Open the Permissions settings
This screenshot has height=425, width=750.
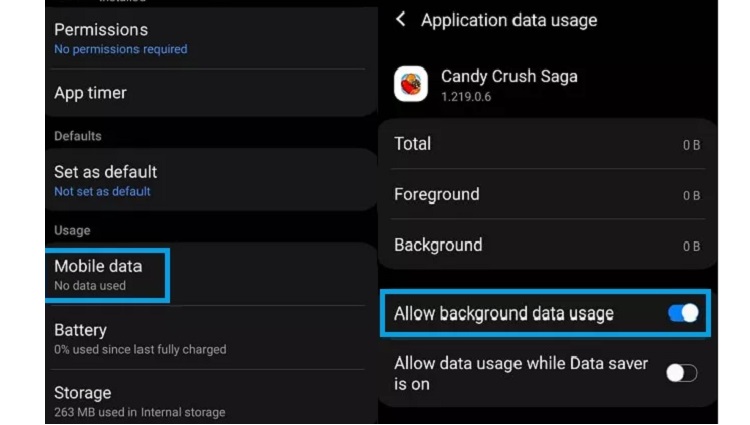210,38
